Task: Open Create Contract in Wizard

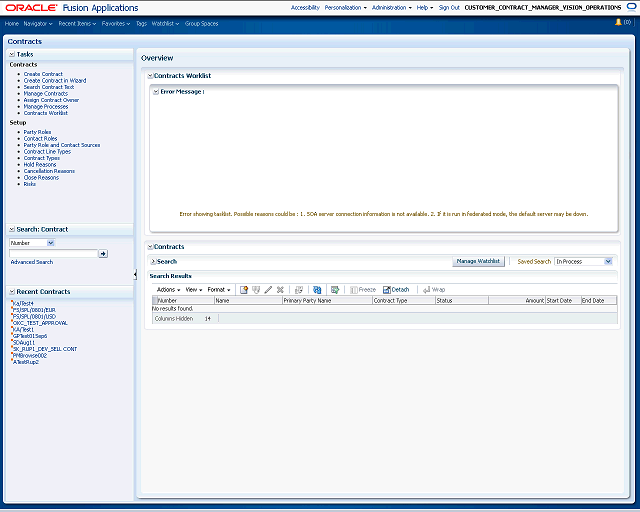Action: [55, 81]
